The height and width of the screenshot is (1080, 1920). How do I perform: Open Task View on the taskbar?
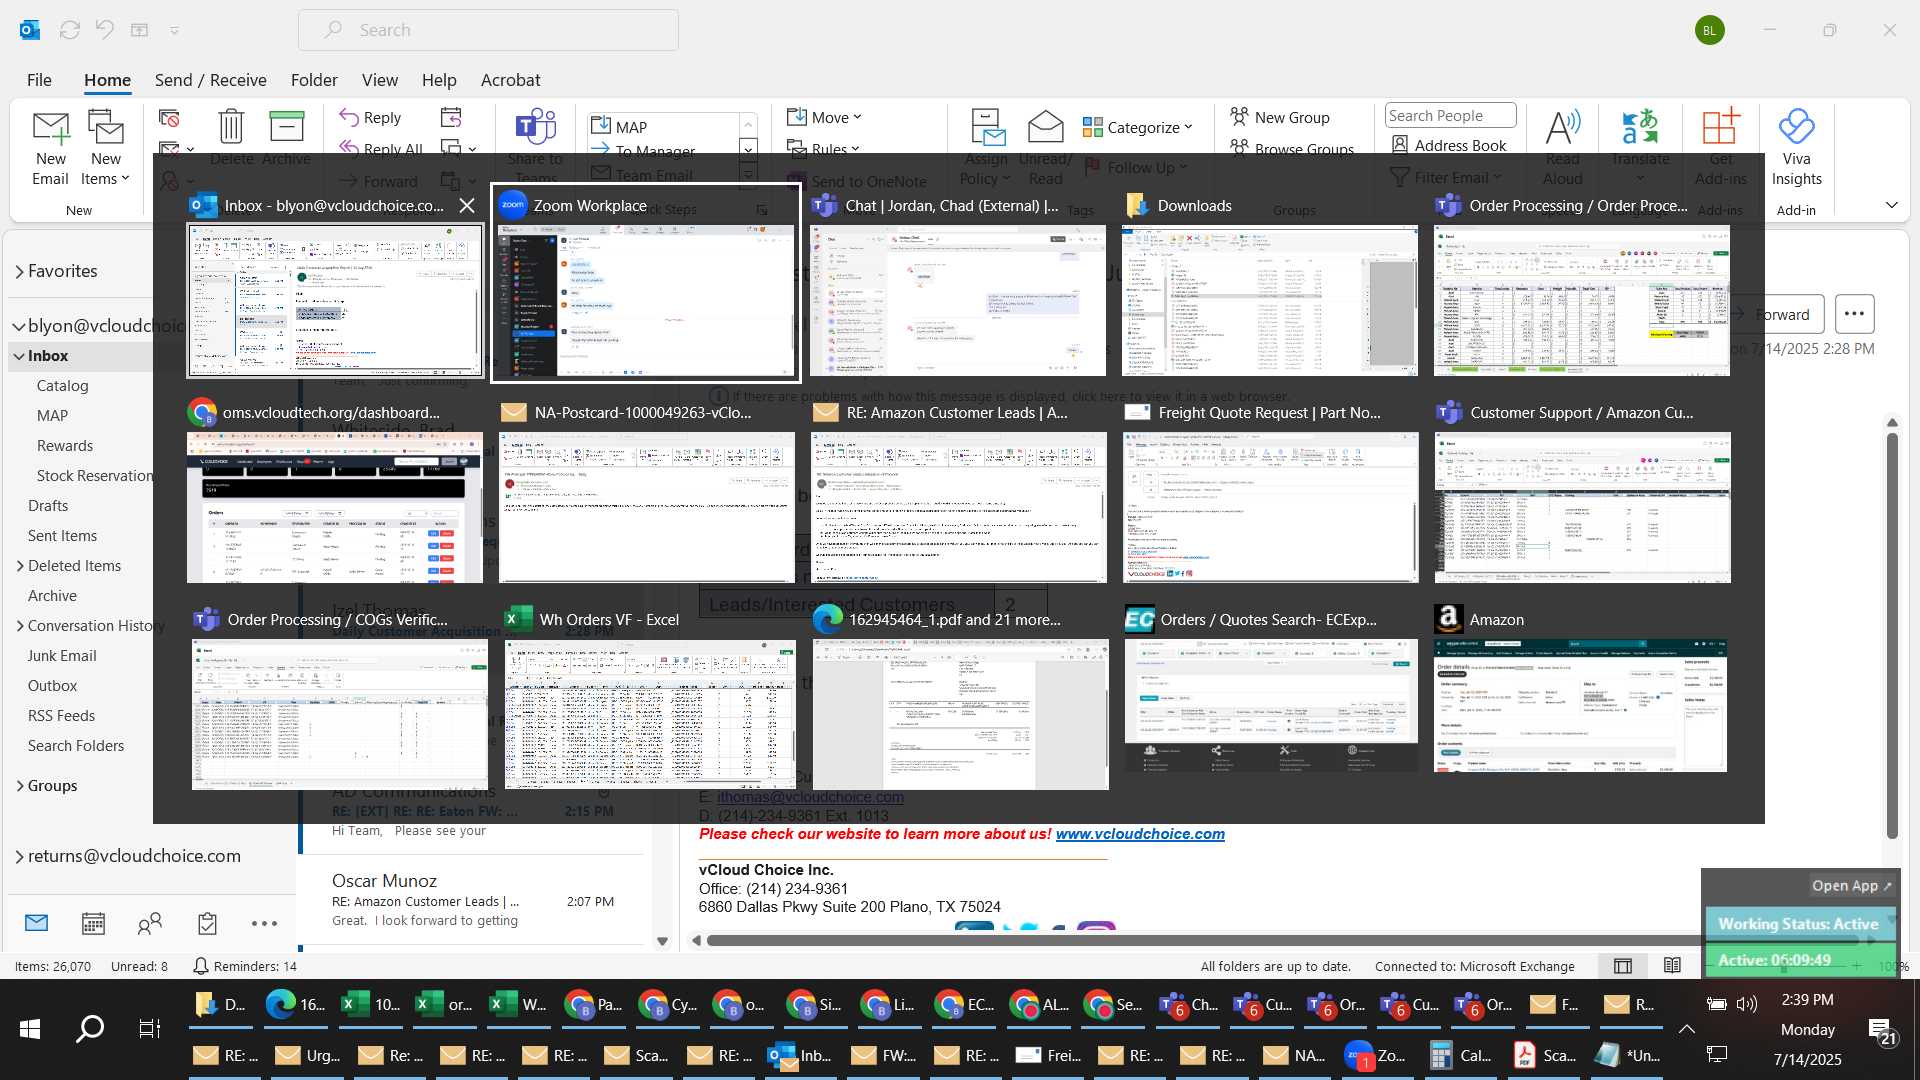(150, 1028)
